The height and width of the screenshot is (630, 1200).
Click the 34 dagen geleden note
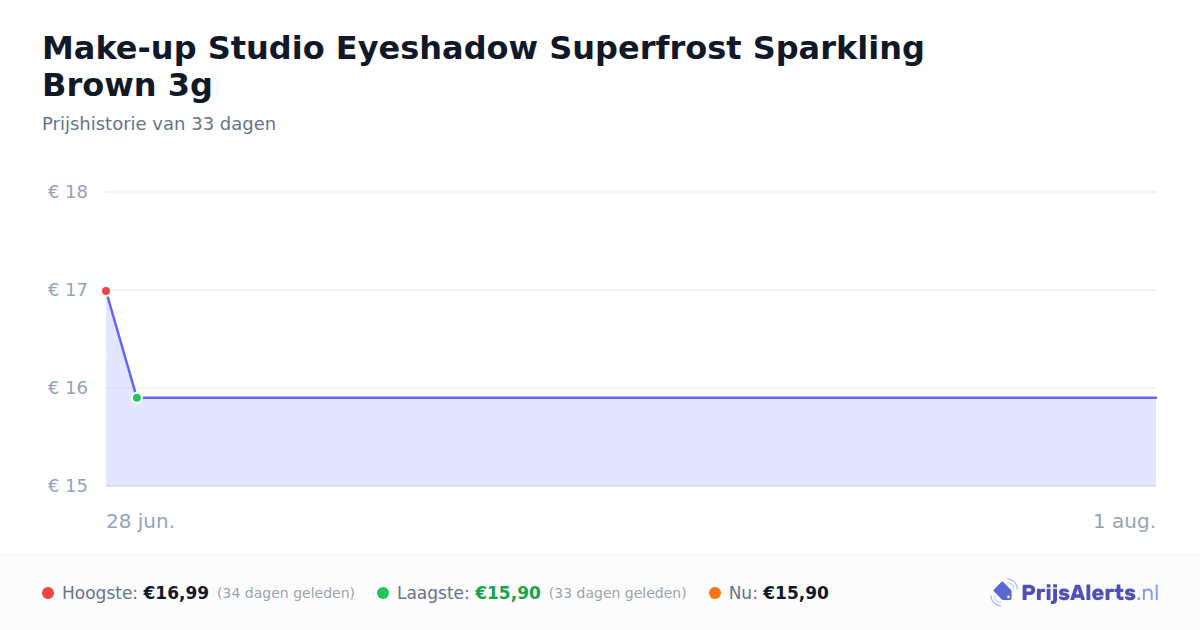pos(286,593)
